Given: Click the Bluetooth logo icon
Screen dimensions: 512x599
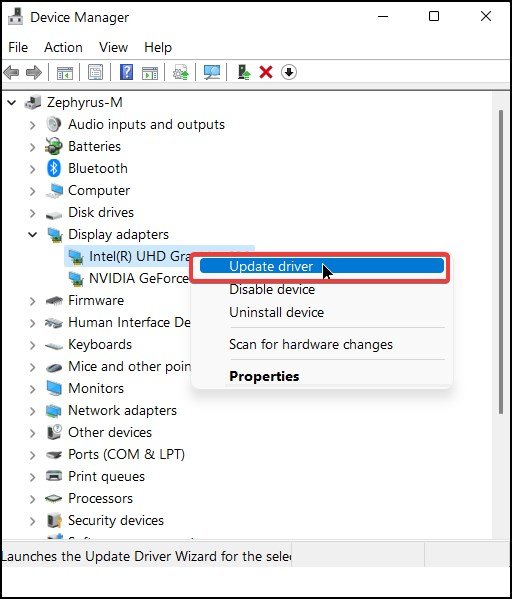Looking at the screenshot, I should tap(53, 168).
